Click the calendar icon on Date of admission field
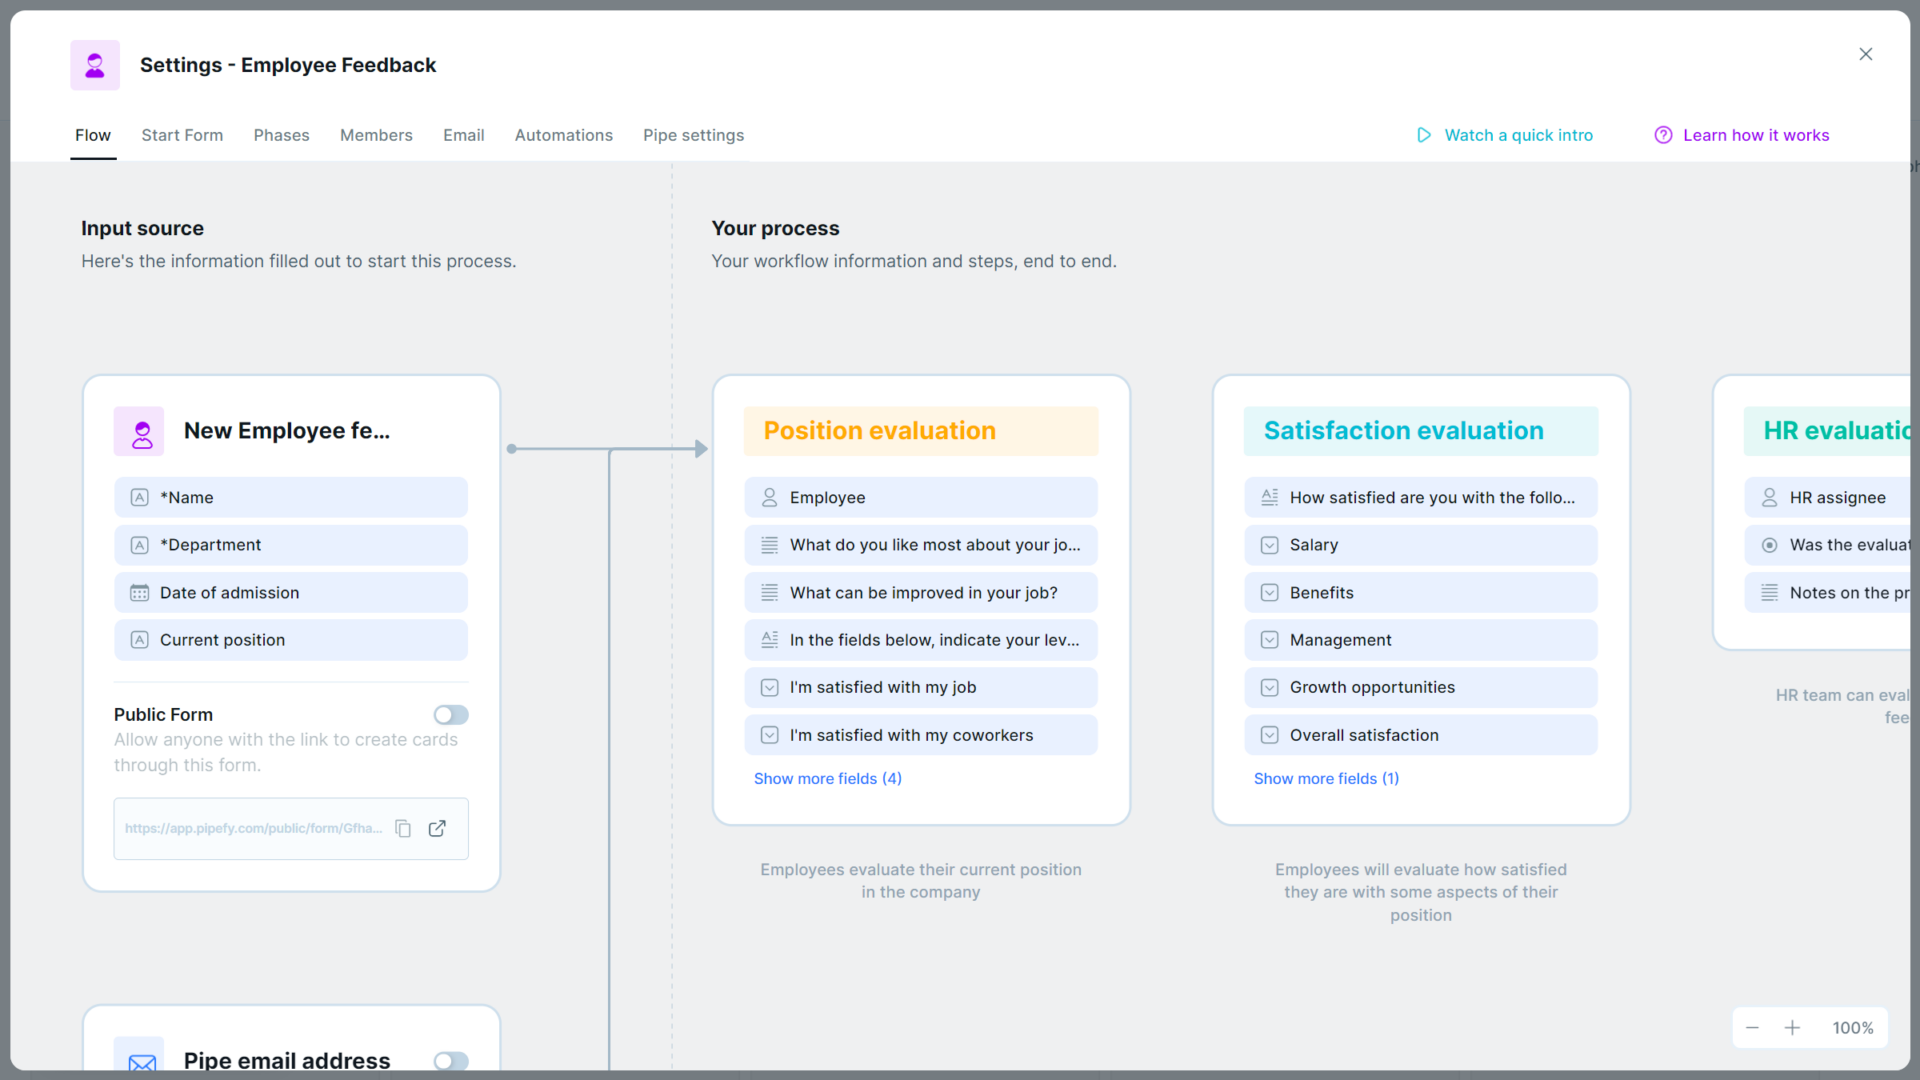The image size is (1920, 1080). [x=139, y=592]
